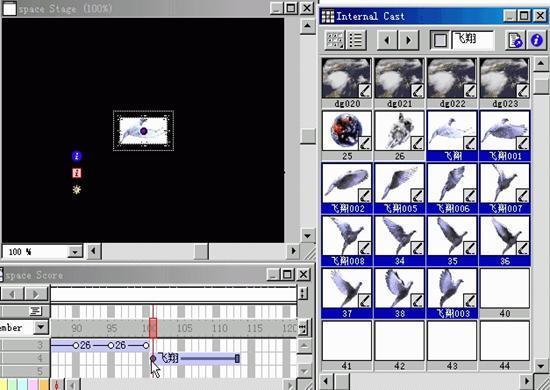Select empty cast slot 43

(452, 346)
